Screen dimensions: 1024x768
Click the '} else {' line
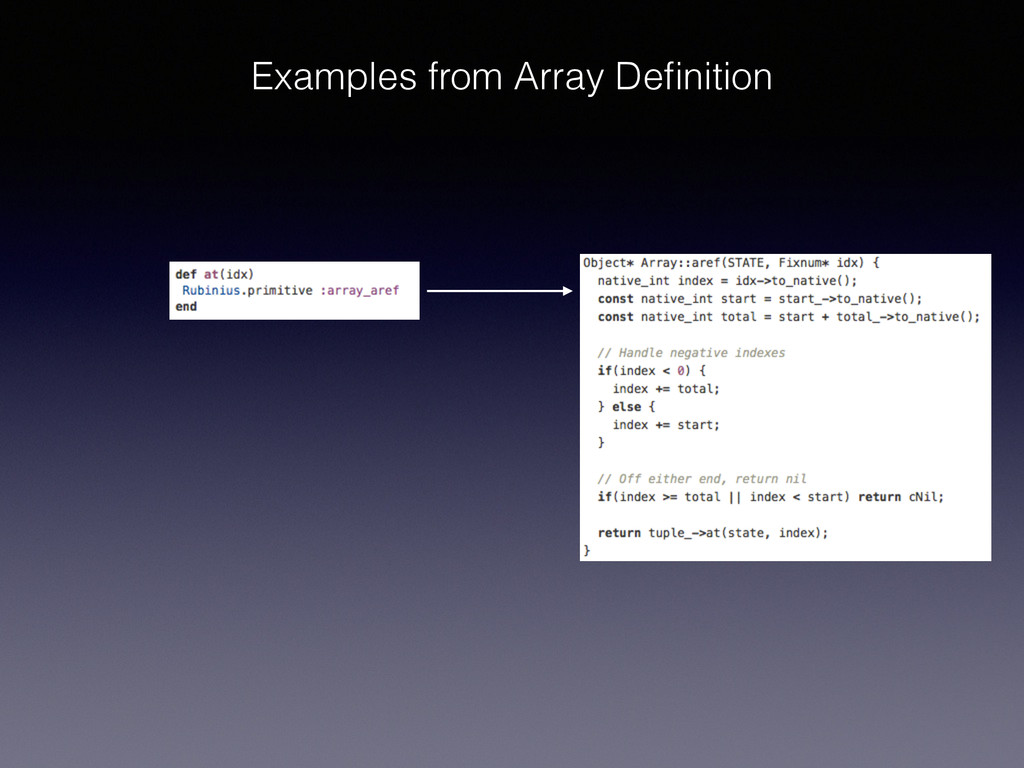626,406
